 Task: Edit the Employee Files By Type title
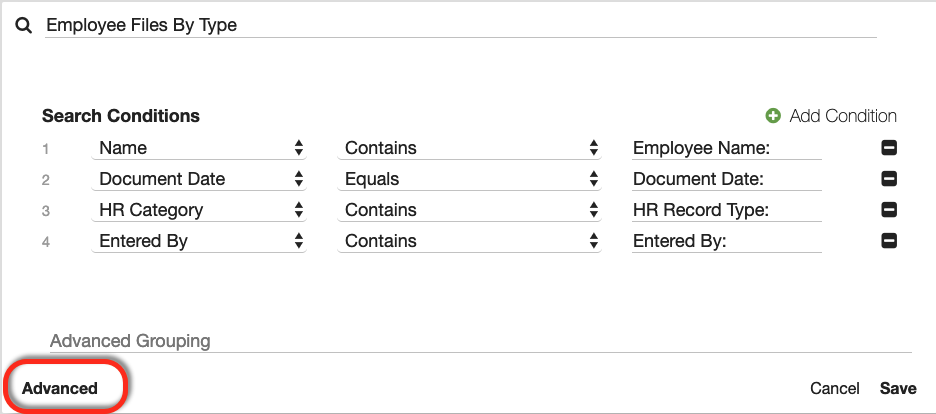(x=460, y=25)
